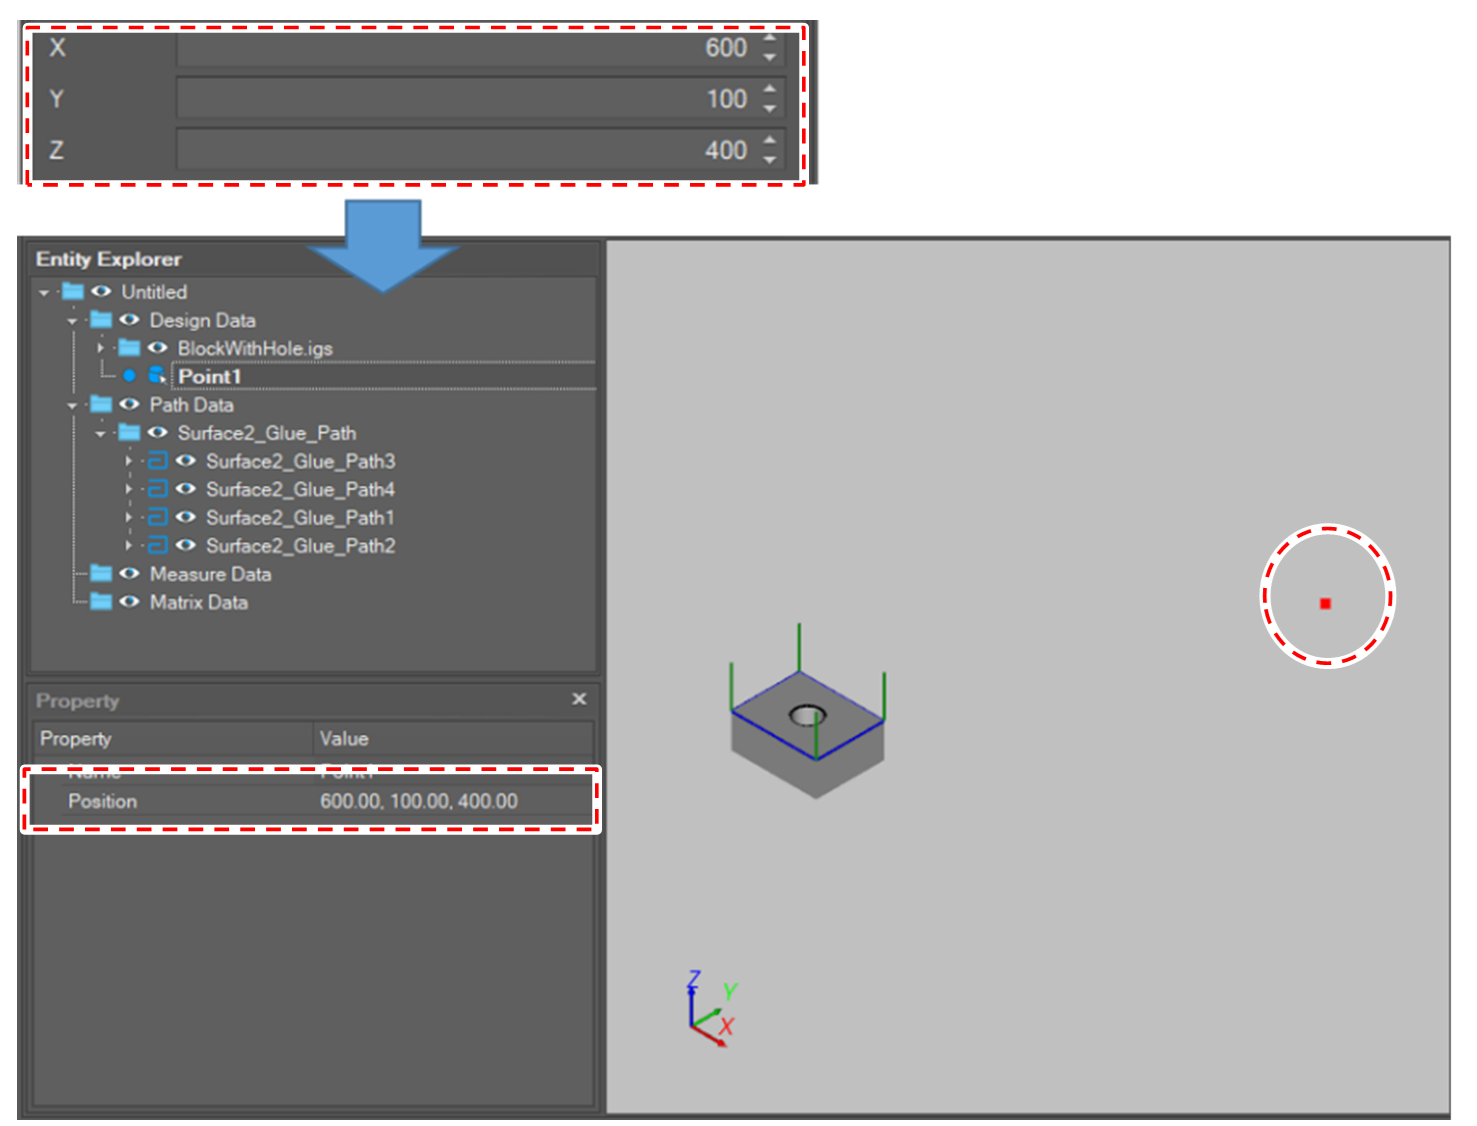Close the Property panel
This screenshot has width=1477, height=1126.
point(579,699)
